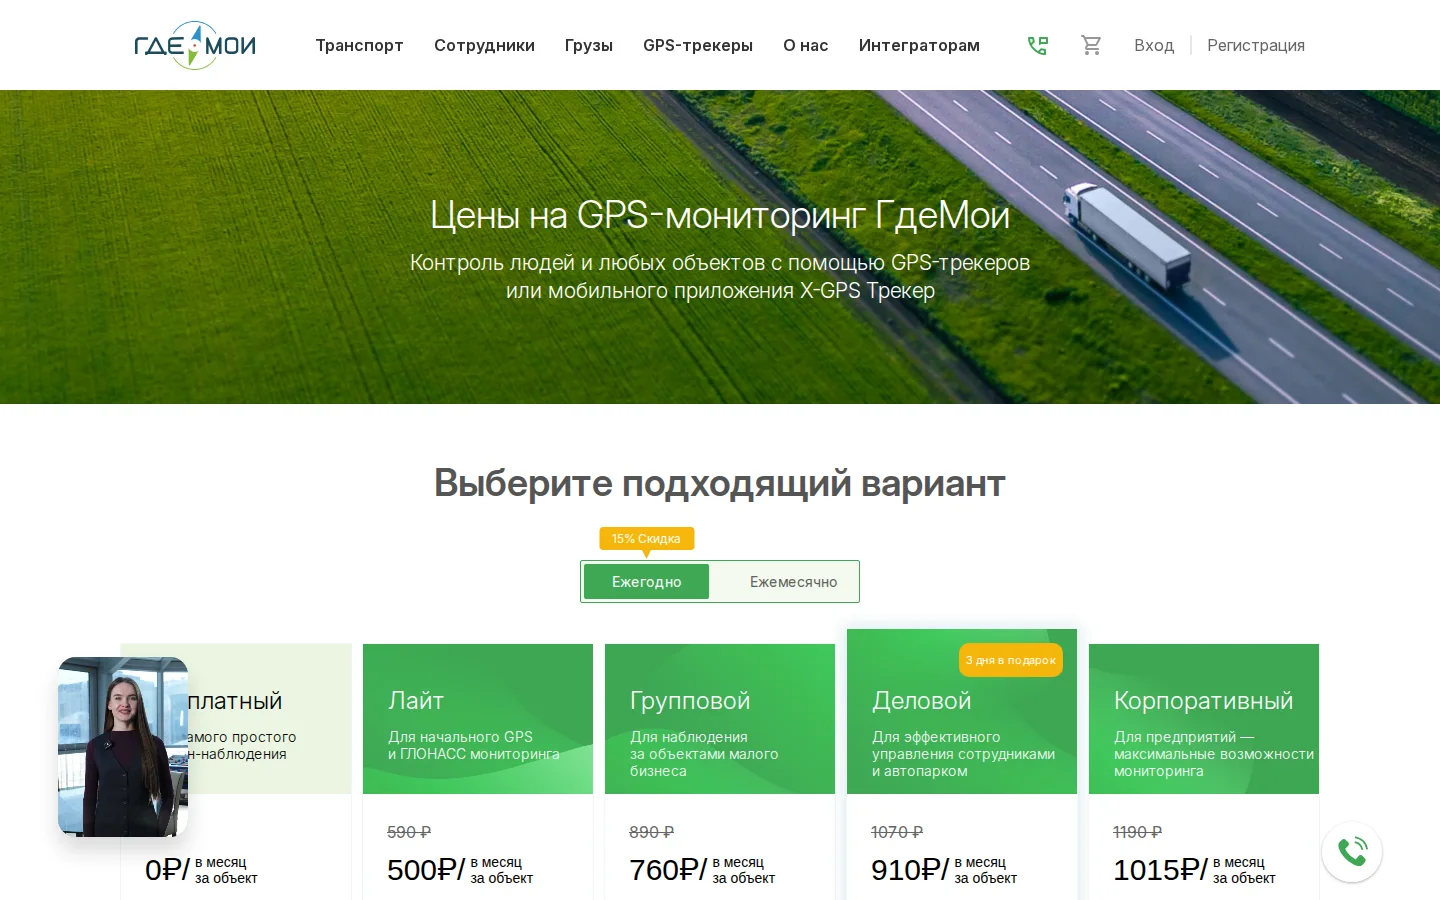Open the Грузы menu item
Viewport: 1440px width, 900px height.
589,45
